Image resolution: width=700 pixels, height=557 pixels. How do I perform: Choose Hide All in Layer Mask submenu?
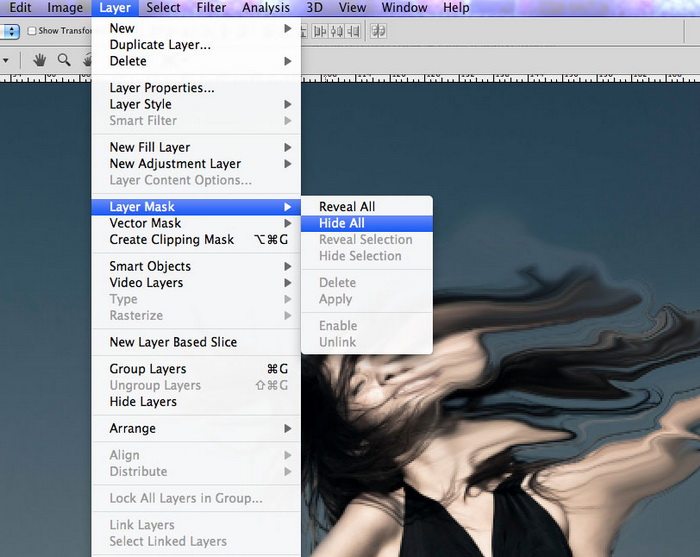367,223
